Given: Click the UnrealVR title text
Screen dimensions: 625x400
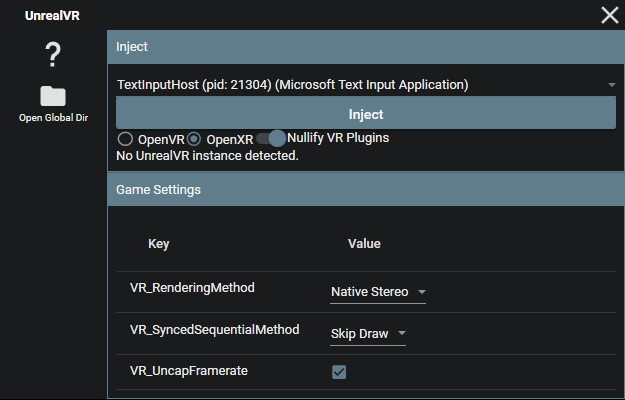Looking at the screenshot, I should click(52, 16).
